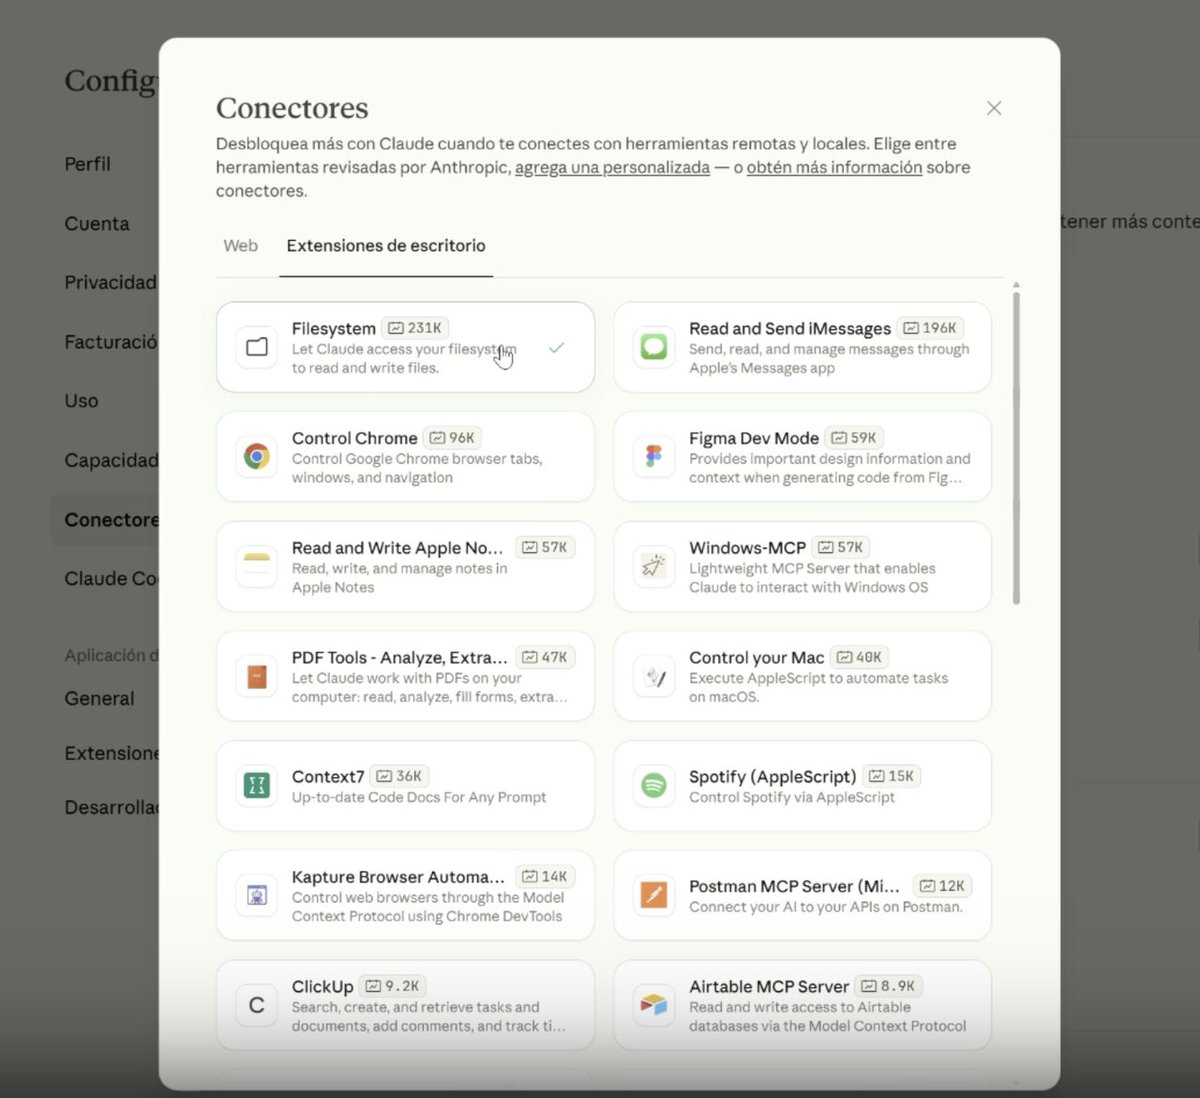Screen dimensions: 1200x1098
Task: Click Airtable 8.9K downloads badge
Action: 889,986
